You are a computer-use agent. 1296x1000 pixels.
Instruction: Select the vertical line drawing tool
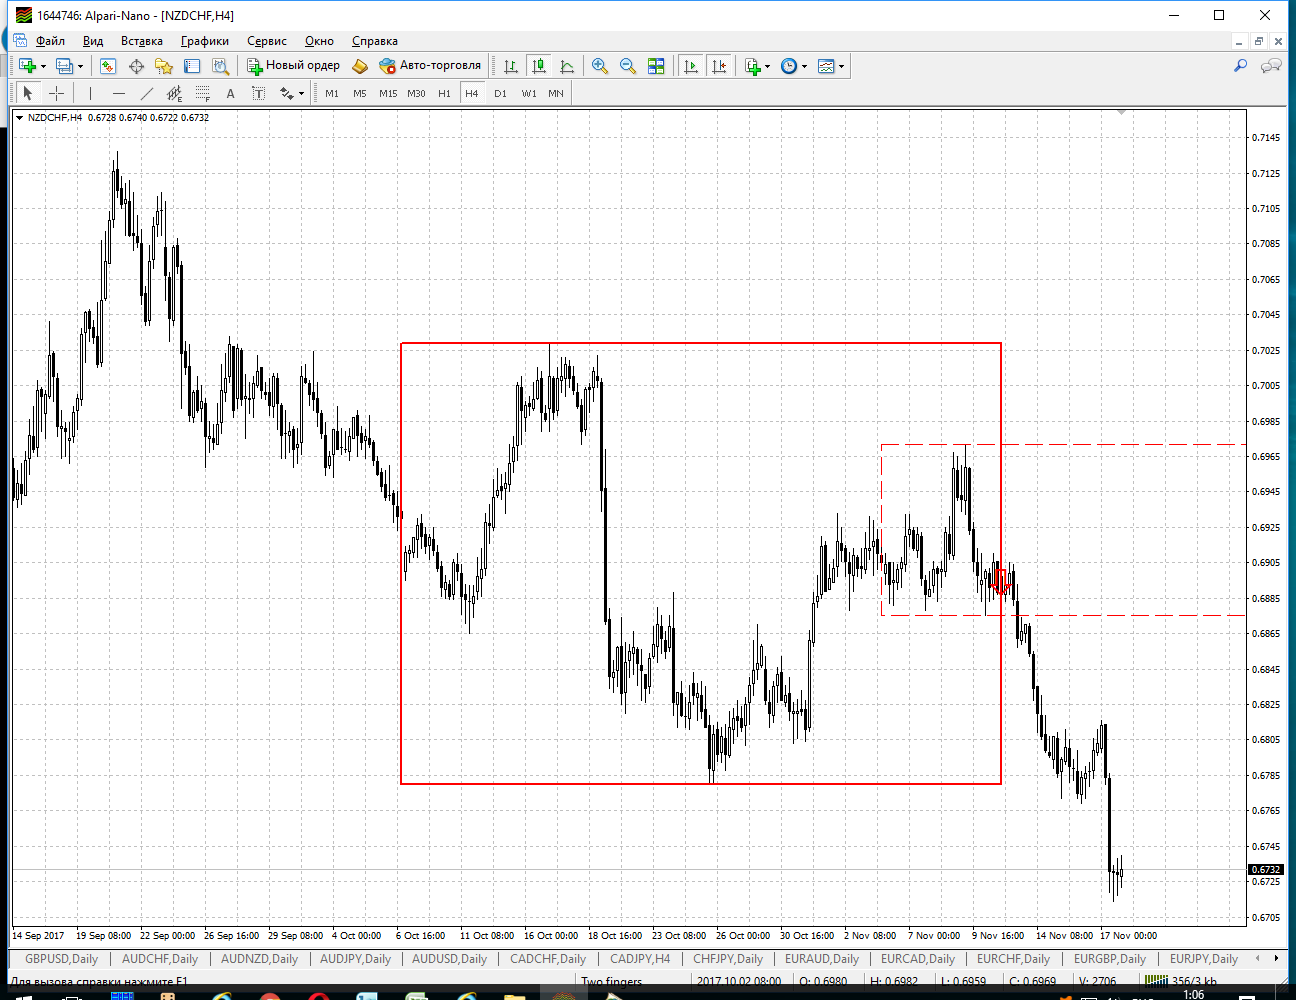point(90,93)
